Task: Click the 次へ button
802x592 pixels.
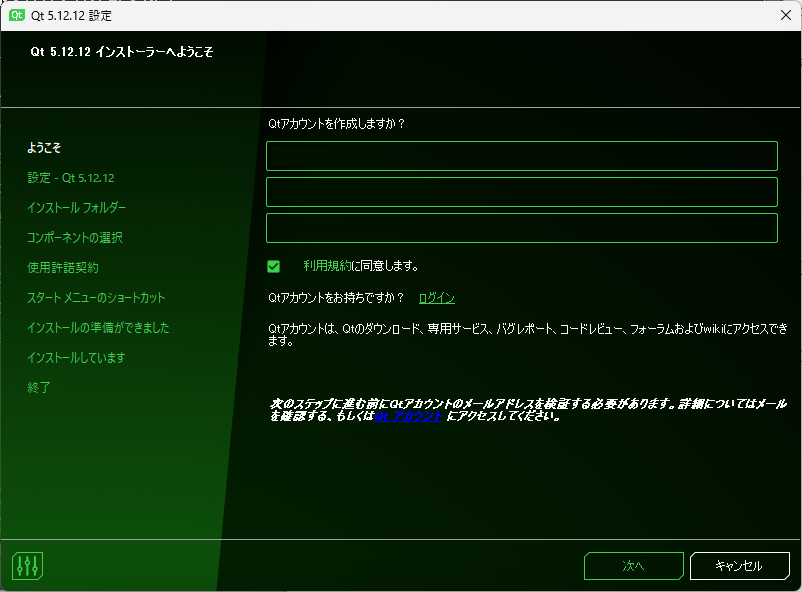Action: click(634, 565)
